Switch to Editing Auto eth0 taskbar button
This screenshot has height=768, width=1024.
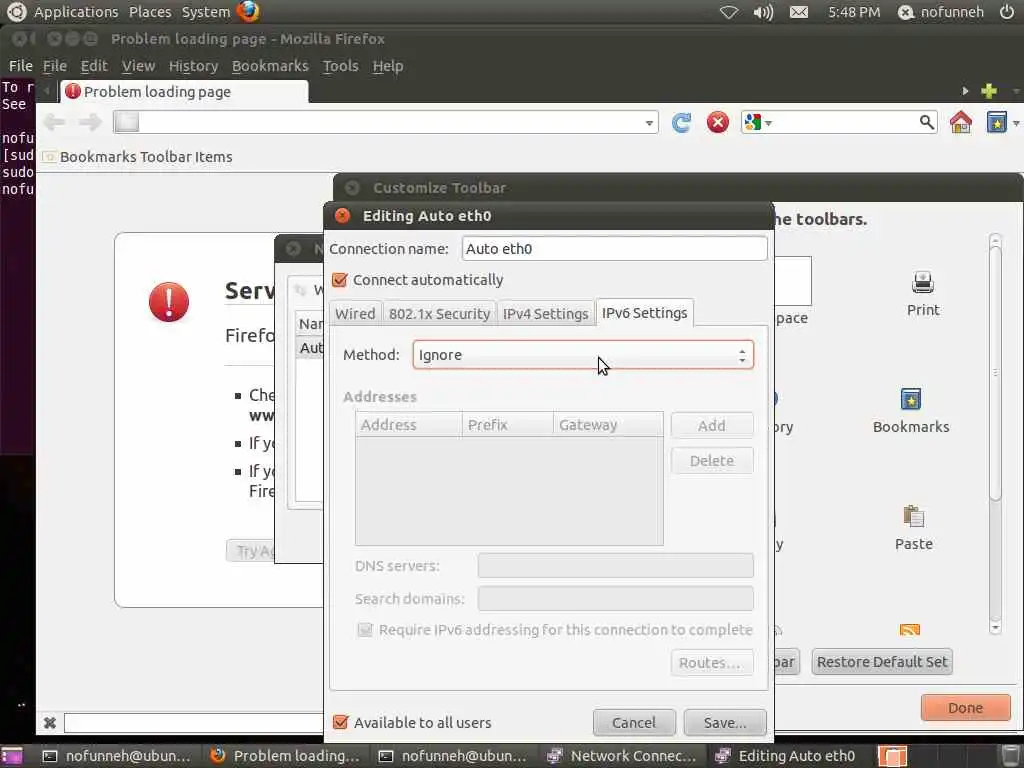tap(788, 756)
